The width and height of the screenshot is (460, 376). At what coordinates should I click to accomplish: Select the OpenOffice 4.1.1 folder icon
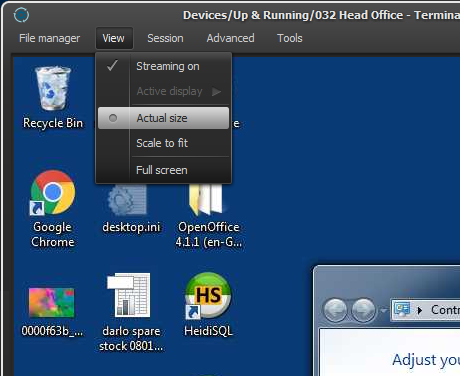click(207, 199)
